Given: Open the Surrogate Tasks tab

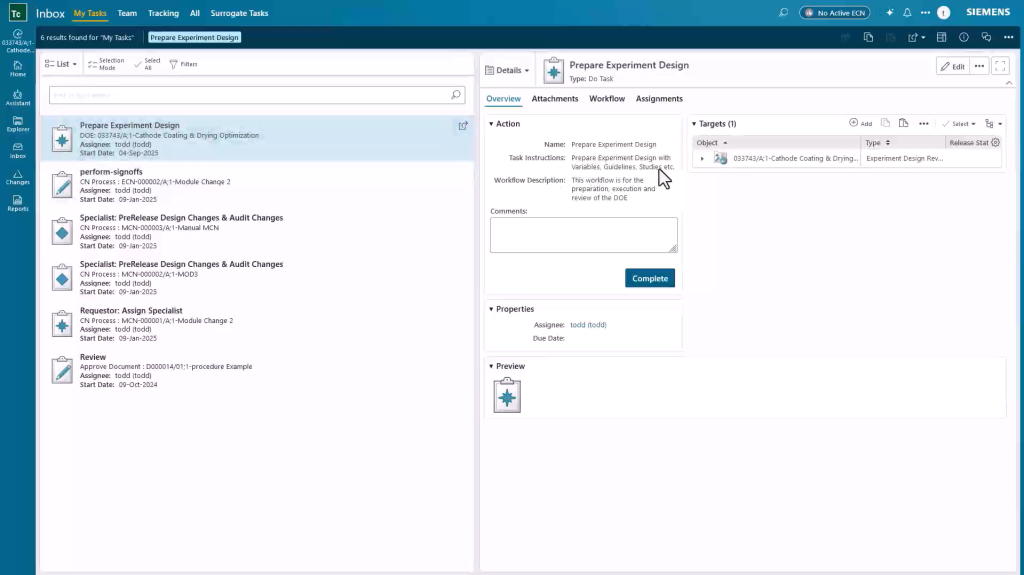Looking at the screenshot, I should pyautogui.click(x=239, y=13).
